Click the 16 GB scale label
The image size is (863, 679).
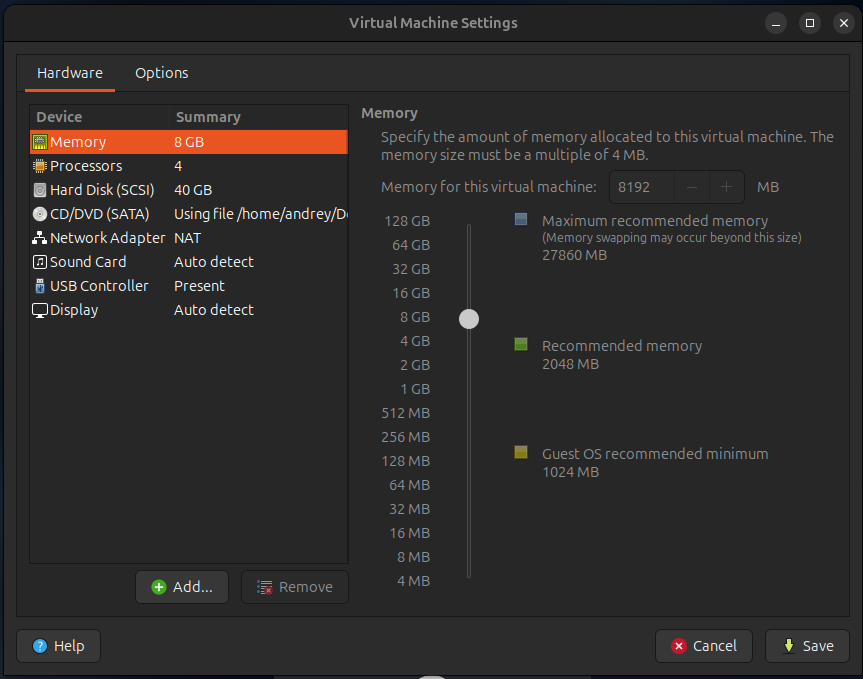pyautogui.click(x=411, y=293)
